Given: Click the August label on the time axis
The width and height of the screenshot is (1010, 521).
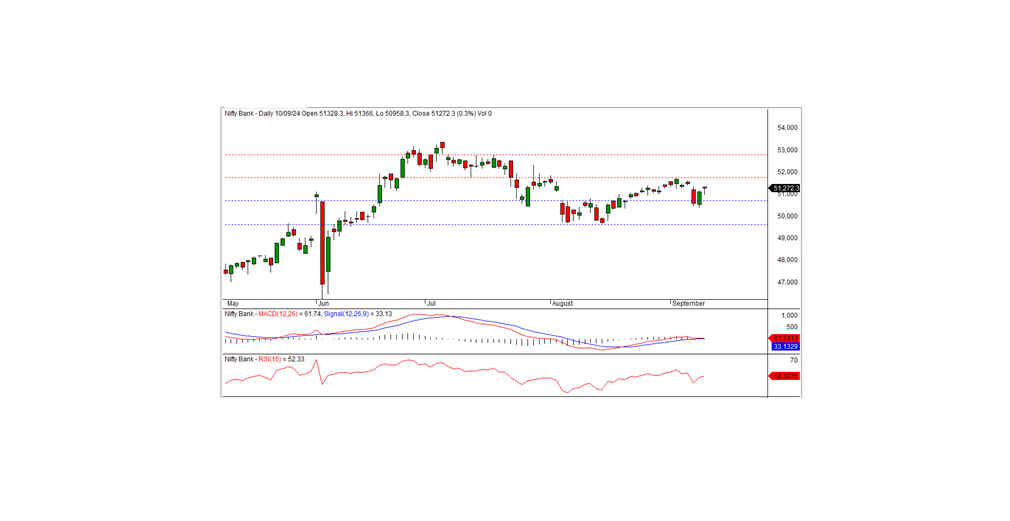Looking at the screenshot, I should point(562,303).
